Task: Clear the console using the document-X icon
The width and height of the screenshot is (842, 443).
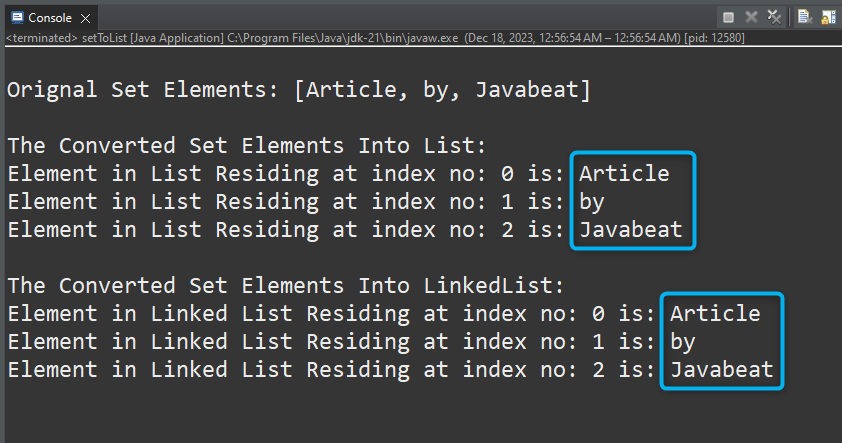Action: [x=804, y=17]
